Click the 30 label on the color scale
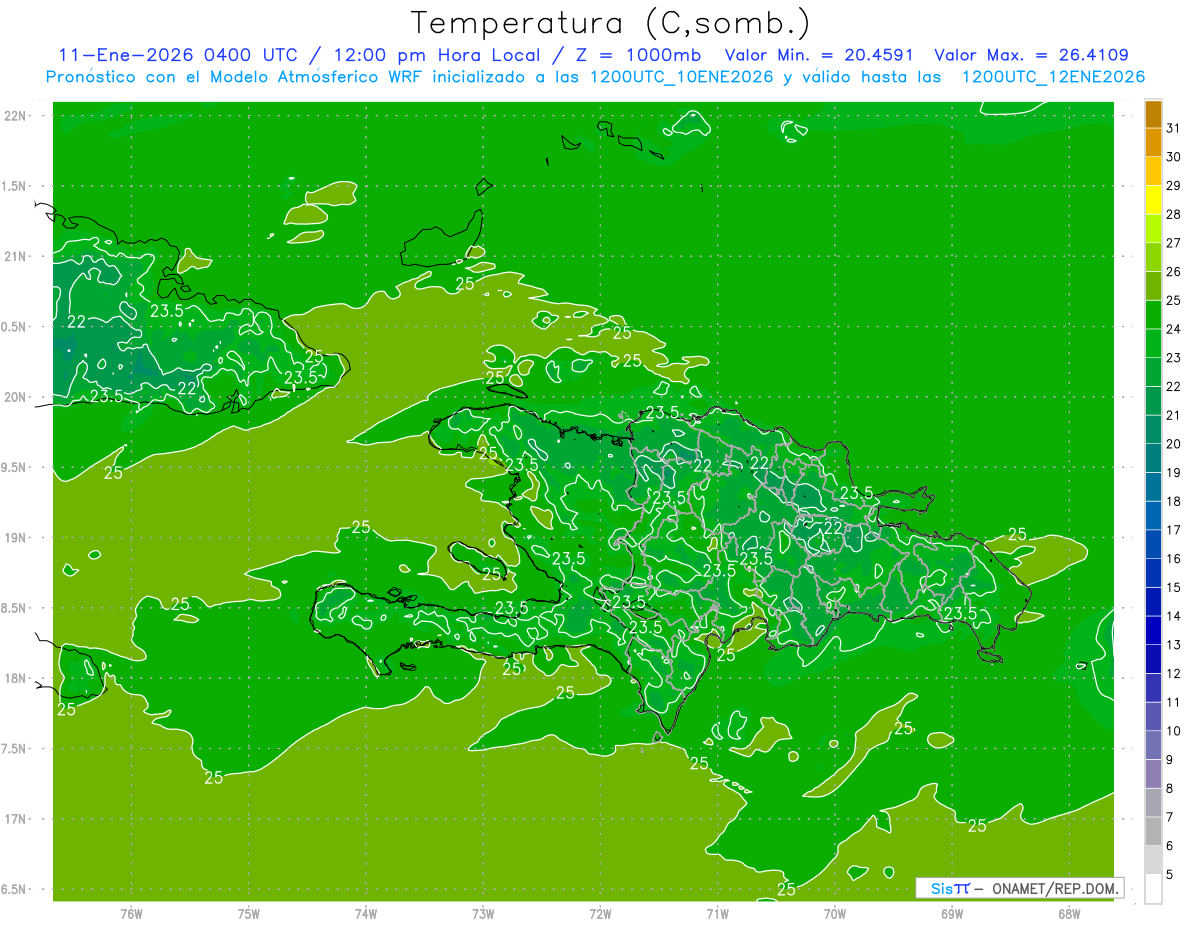This screenshot has height=927, width=1200. [1173, 157]
